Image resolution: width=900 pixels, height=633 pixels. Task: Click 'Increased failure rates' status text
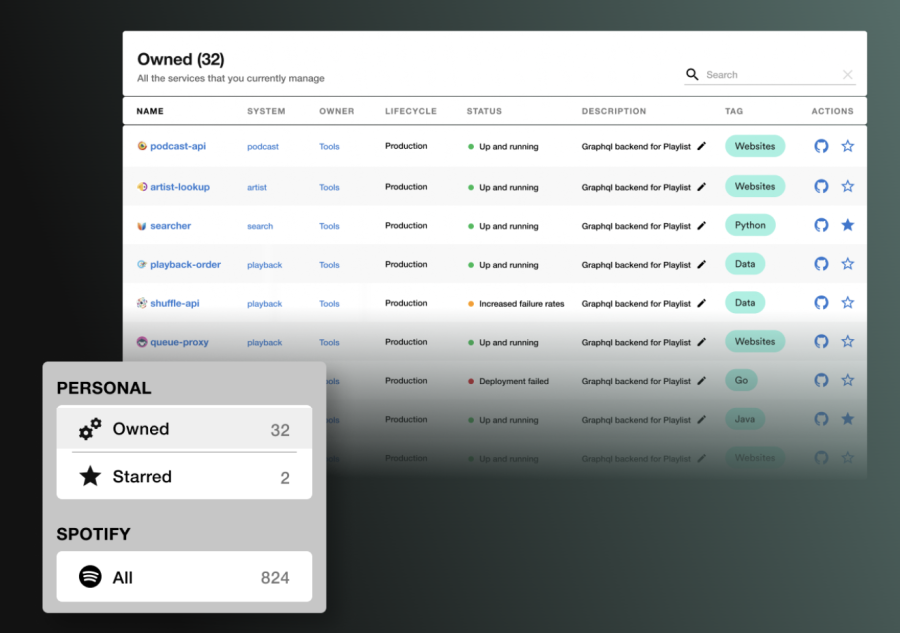click(521, 304)
